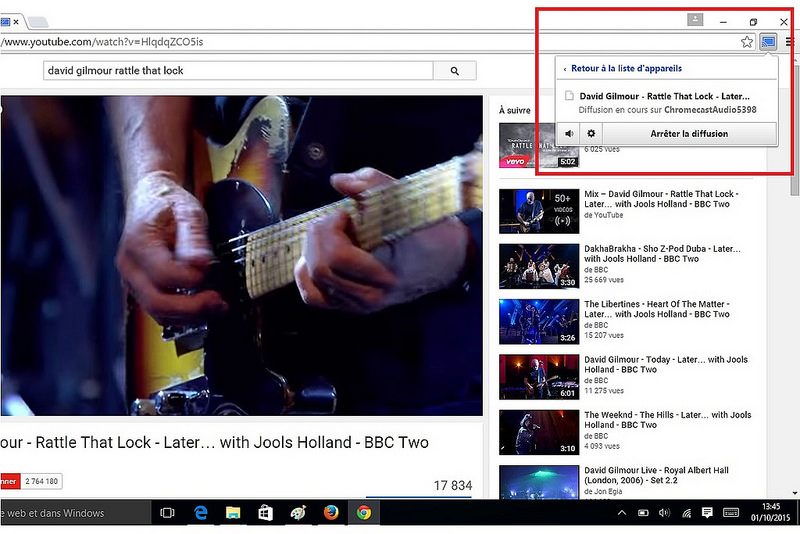Click the Google Cast extension icon
The image size is (800, 534).
pyautogui.click(x=768, y=42)
